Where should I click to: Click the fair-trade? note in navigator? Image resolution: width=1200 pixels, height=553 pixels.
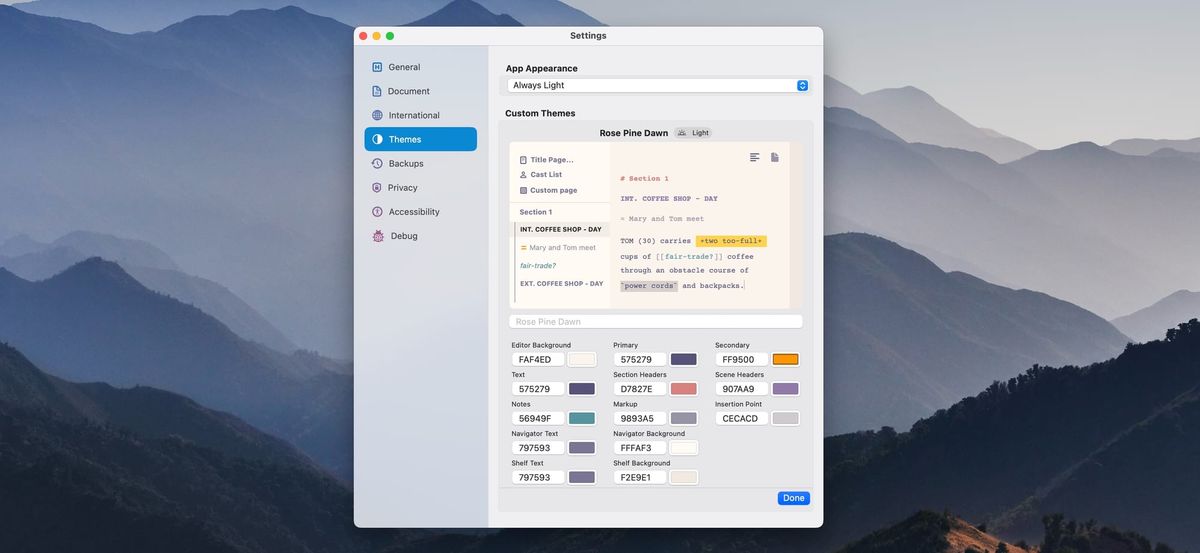point(538,265)
